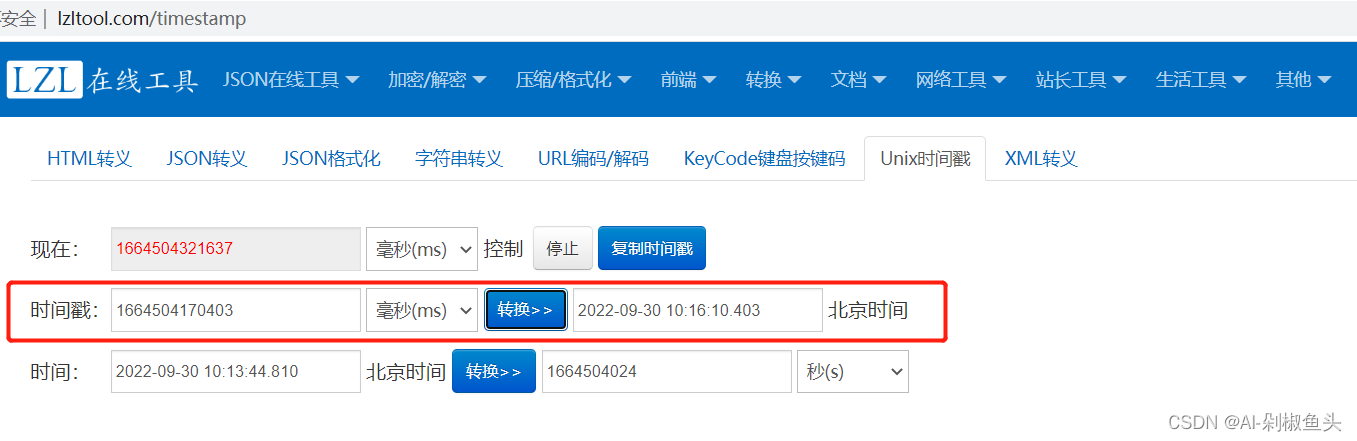Open the 生活工具 menu
Viewport: 1357px width, 441px height.
pos(1201,80)
